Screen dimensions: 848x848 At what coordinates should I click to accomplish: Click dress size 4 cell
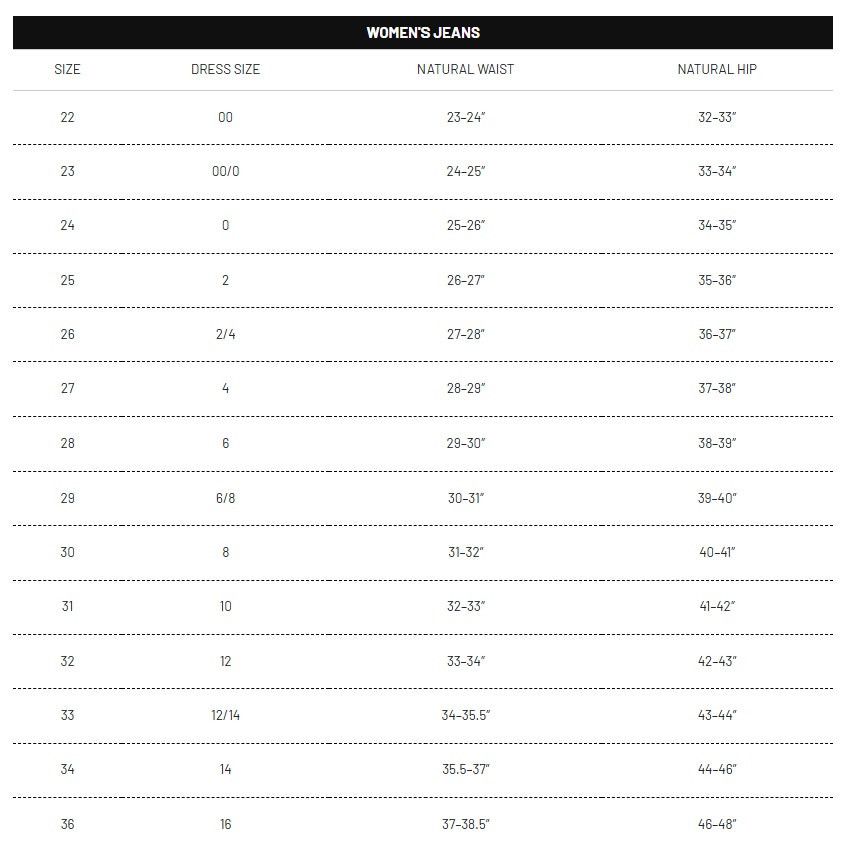coord(226,388)
